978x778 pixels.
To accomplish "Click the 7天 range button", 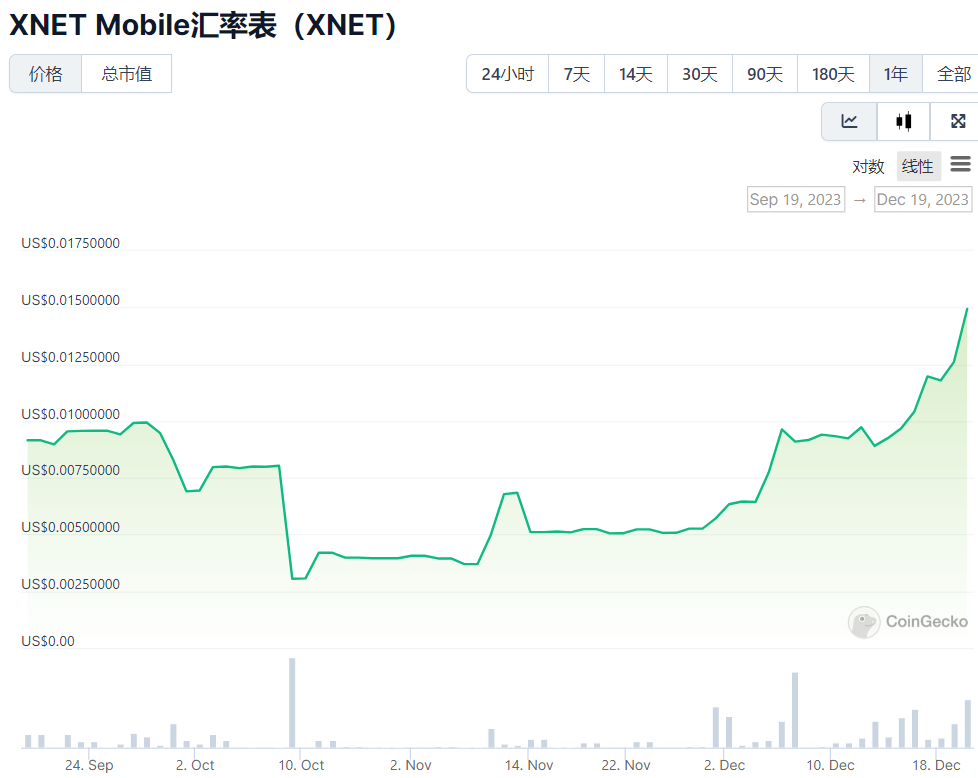I will pos(576,73).
